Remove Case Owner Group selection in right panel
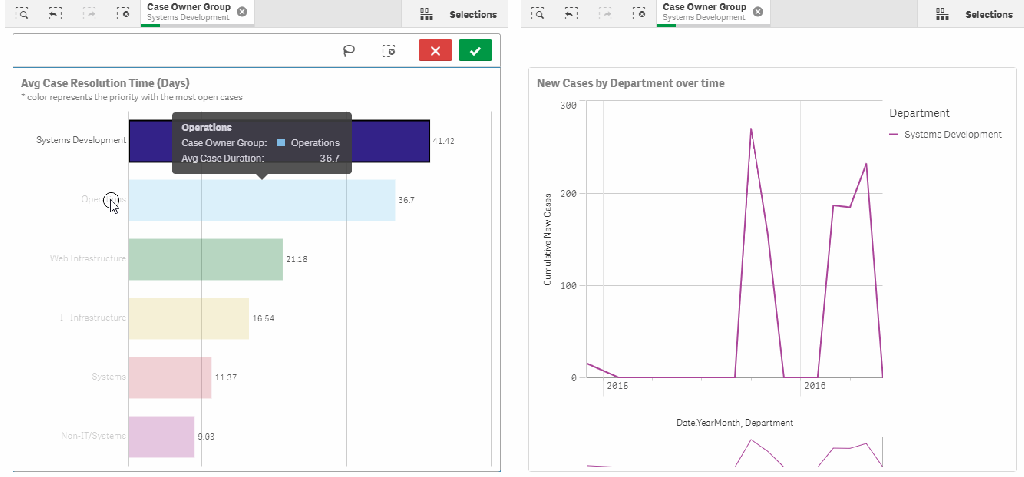The image size is (1024, 477). [758, 12]
